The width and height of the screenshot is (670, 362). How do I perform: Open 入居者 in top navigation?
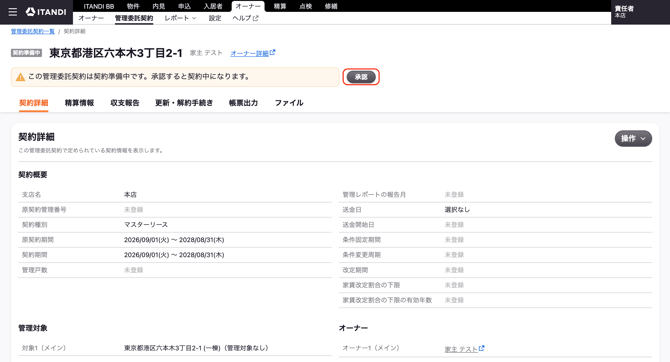213,6
